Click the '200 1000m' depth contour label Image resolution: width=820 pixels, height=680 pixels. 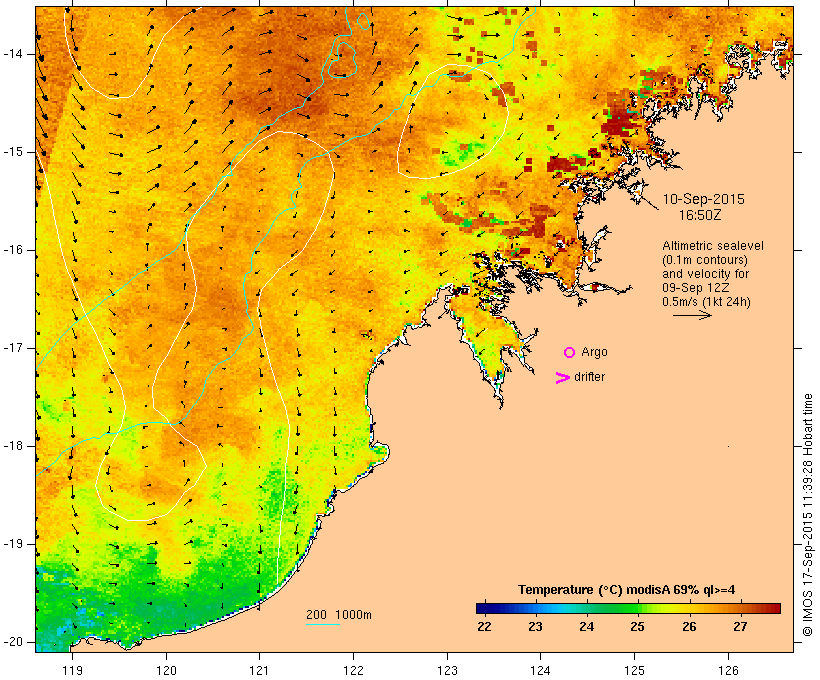pyautogui.click(x=339, y=615)
